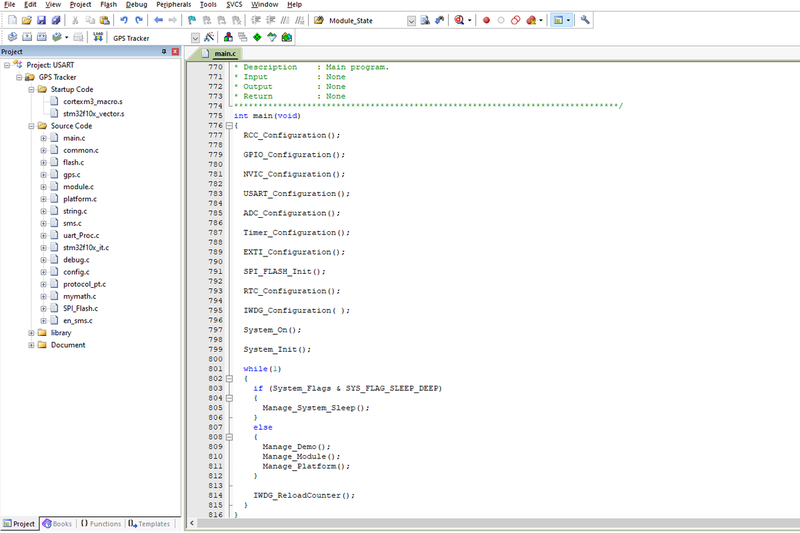This screenshot has width=800, height=533.
Task: Start the debug session with the magnifier icon
Action: coord(459,20)
